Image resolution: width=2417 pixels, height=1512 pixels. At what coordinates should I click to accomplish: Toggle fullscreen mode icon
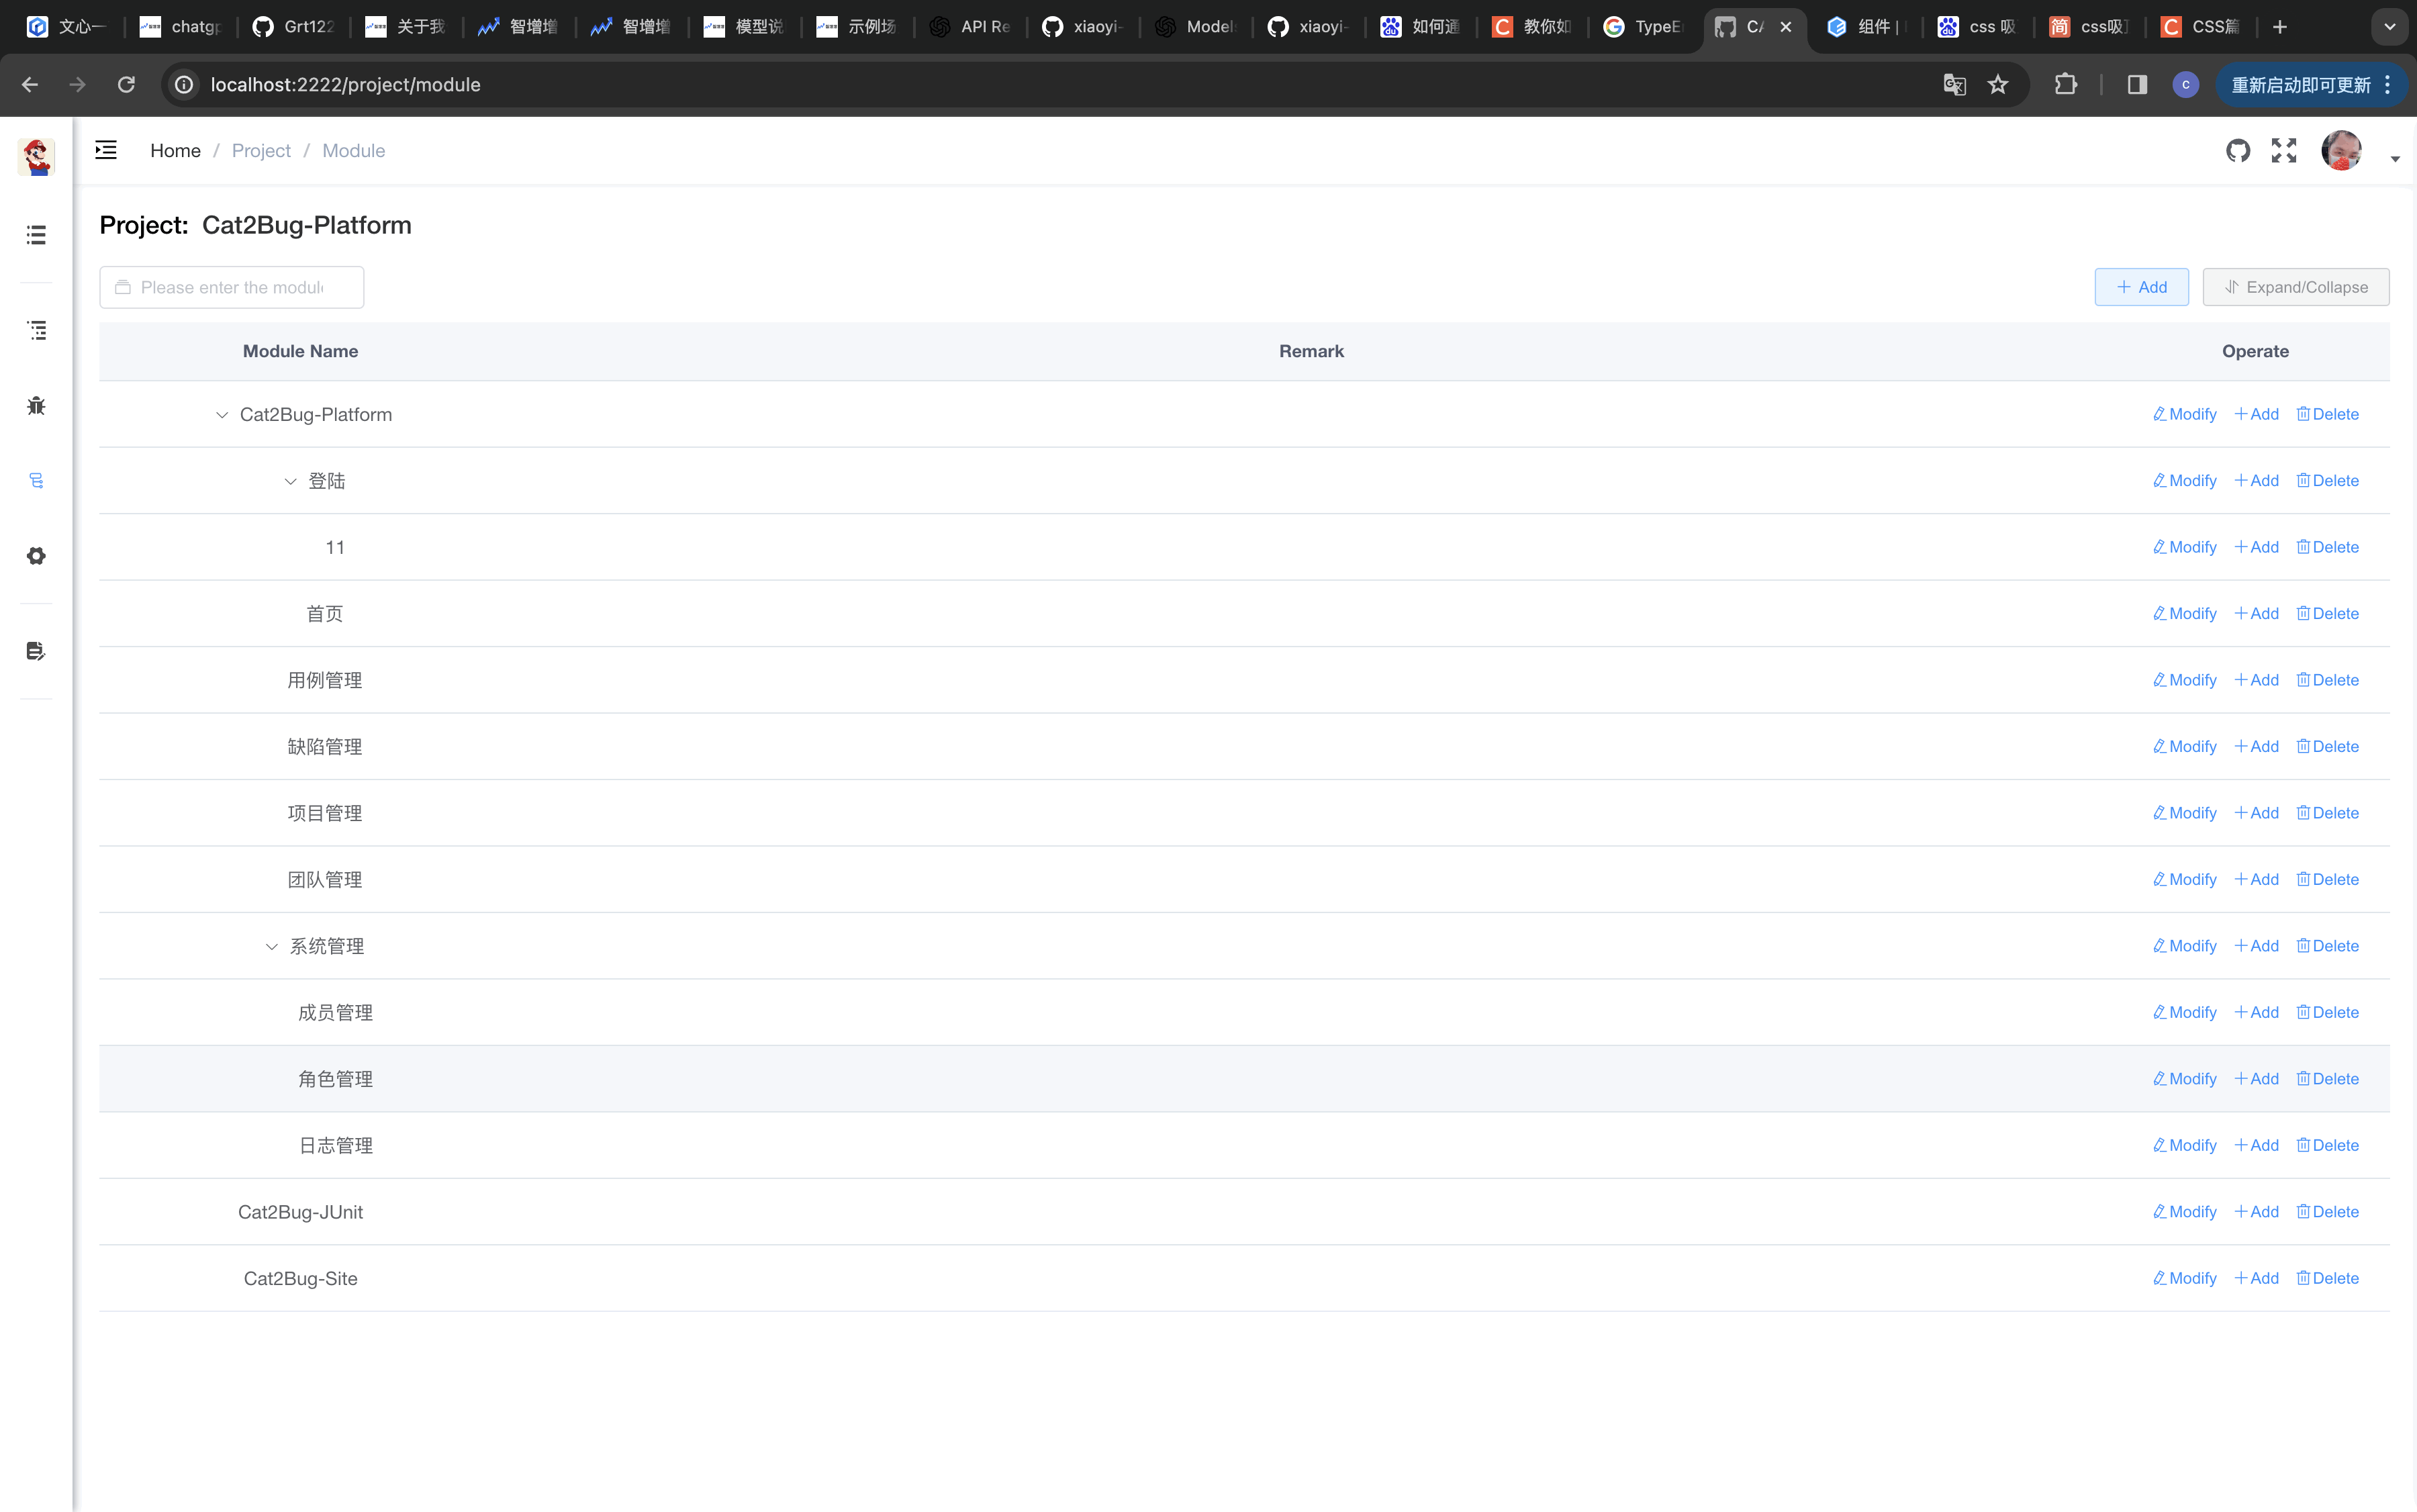click(x=2284, y=151)
